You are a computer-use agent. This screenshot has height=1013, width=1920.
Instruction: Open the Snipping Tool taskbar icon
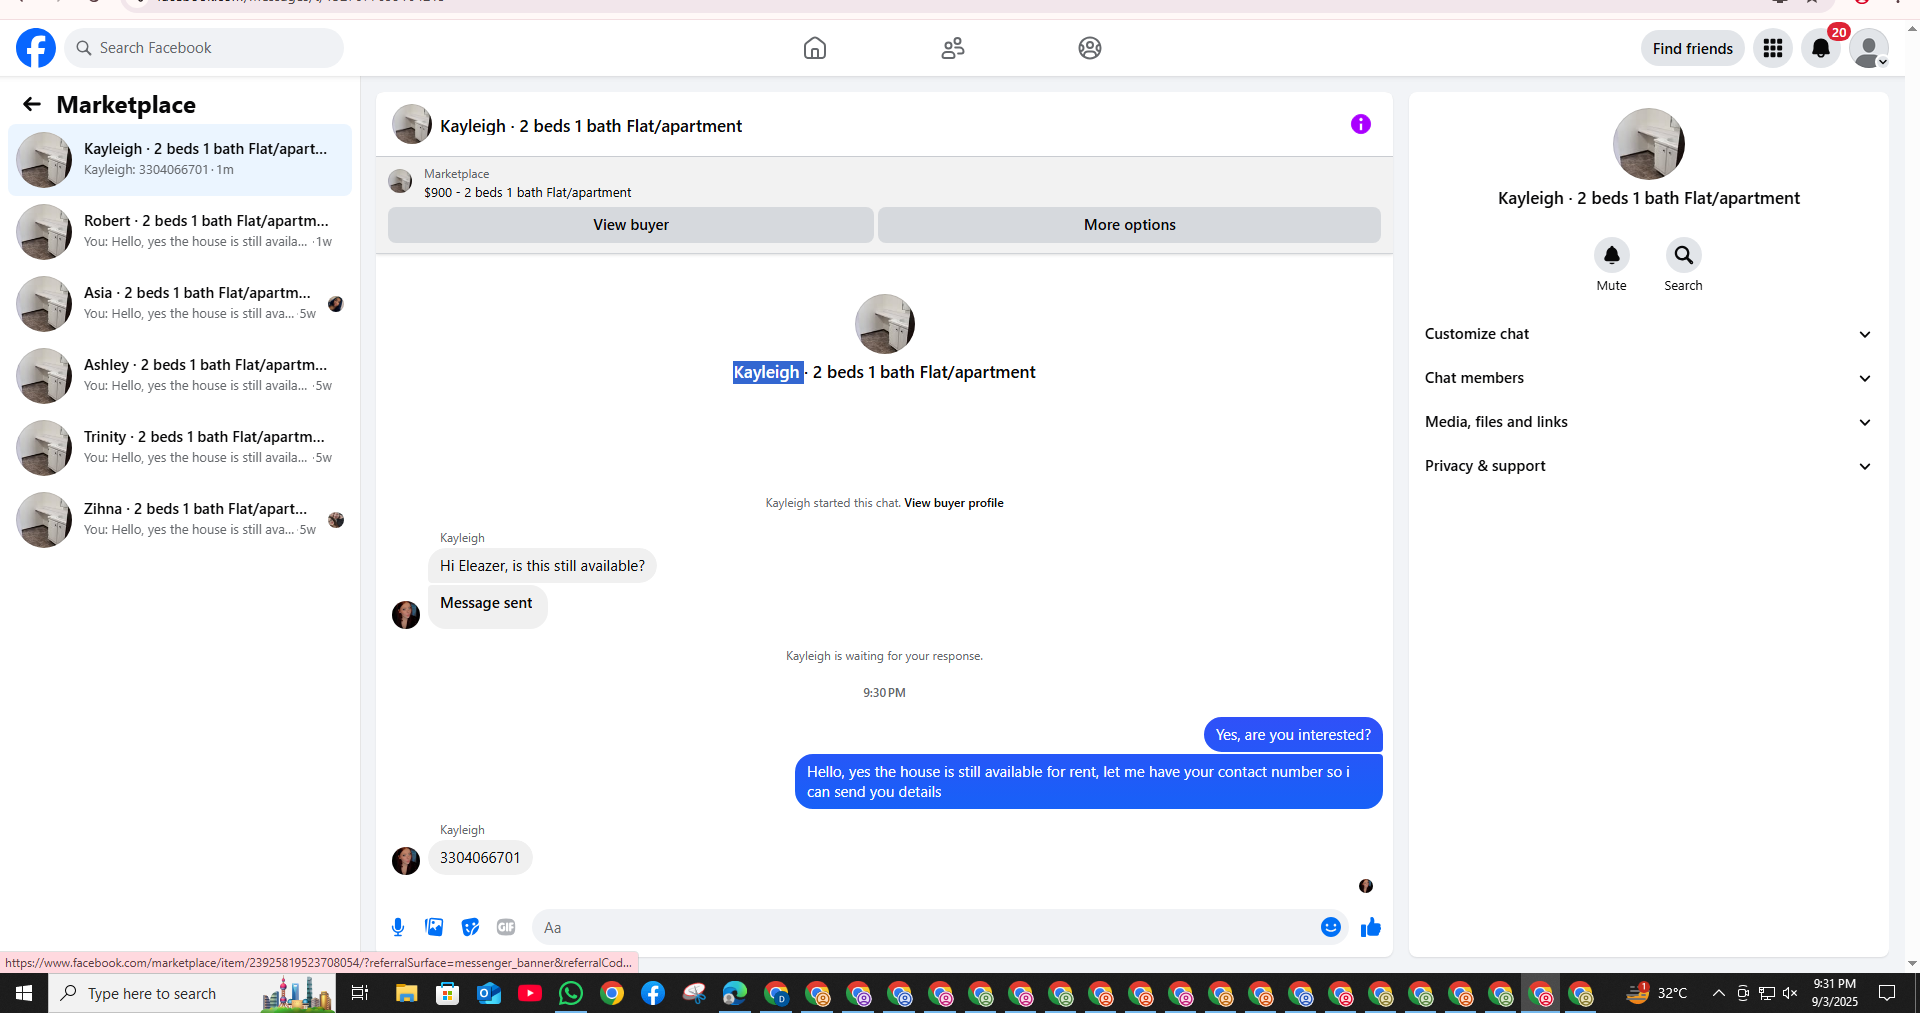coord(694,993)
